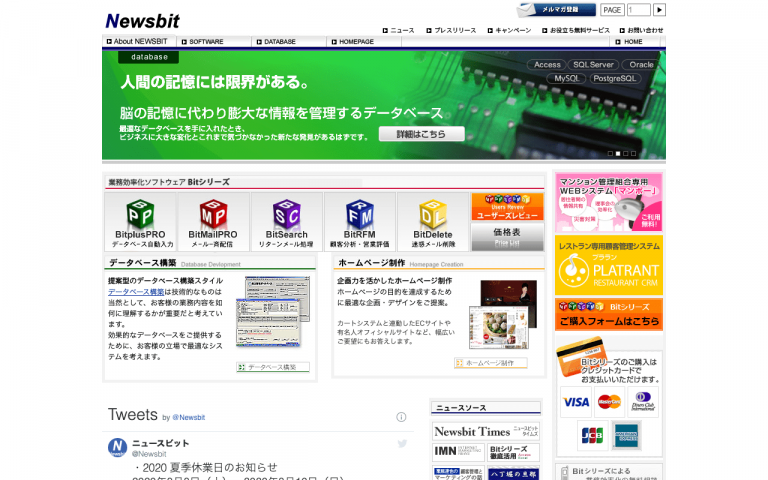Screen dimensions: 768x480
Task: Open the 価格表 Price List button
Action: (507, 237)
